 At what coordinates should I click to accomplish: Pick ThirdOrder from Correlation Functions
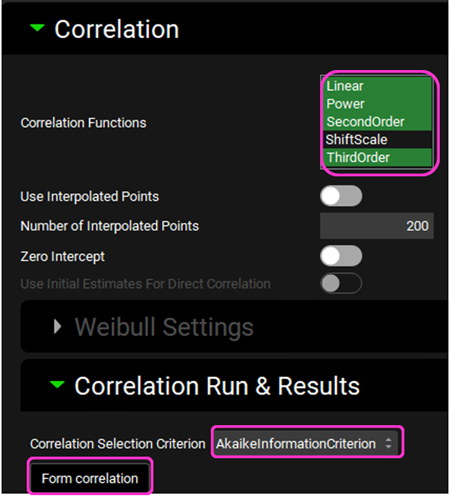(x=377, y=157)
